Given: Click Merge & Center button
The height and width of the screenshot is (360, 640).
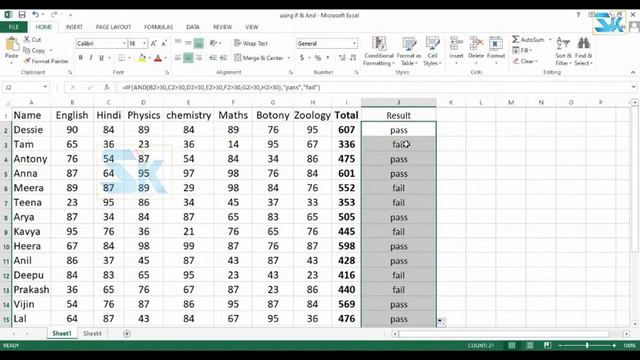Looking at the screenshot, I should click(259, 58).
